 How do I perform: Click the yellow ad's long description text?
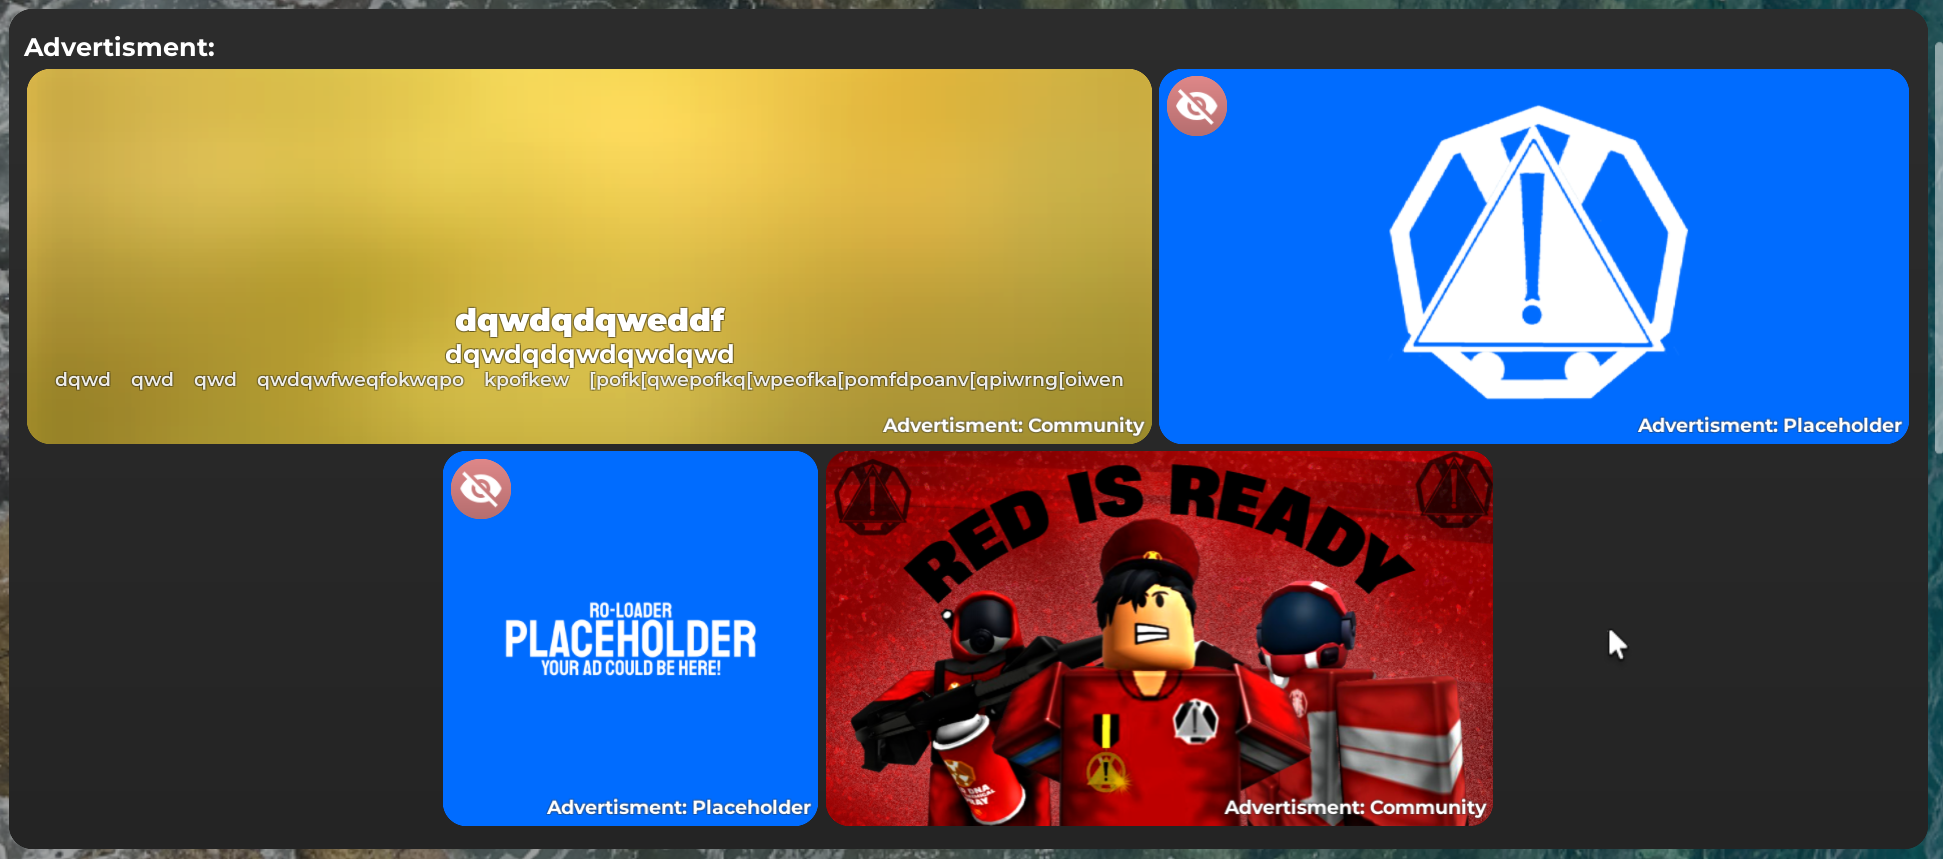tap(589, 380)
